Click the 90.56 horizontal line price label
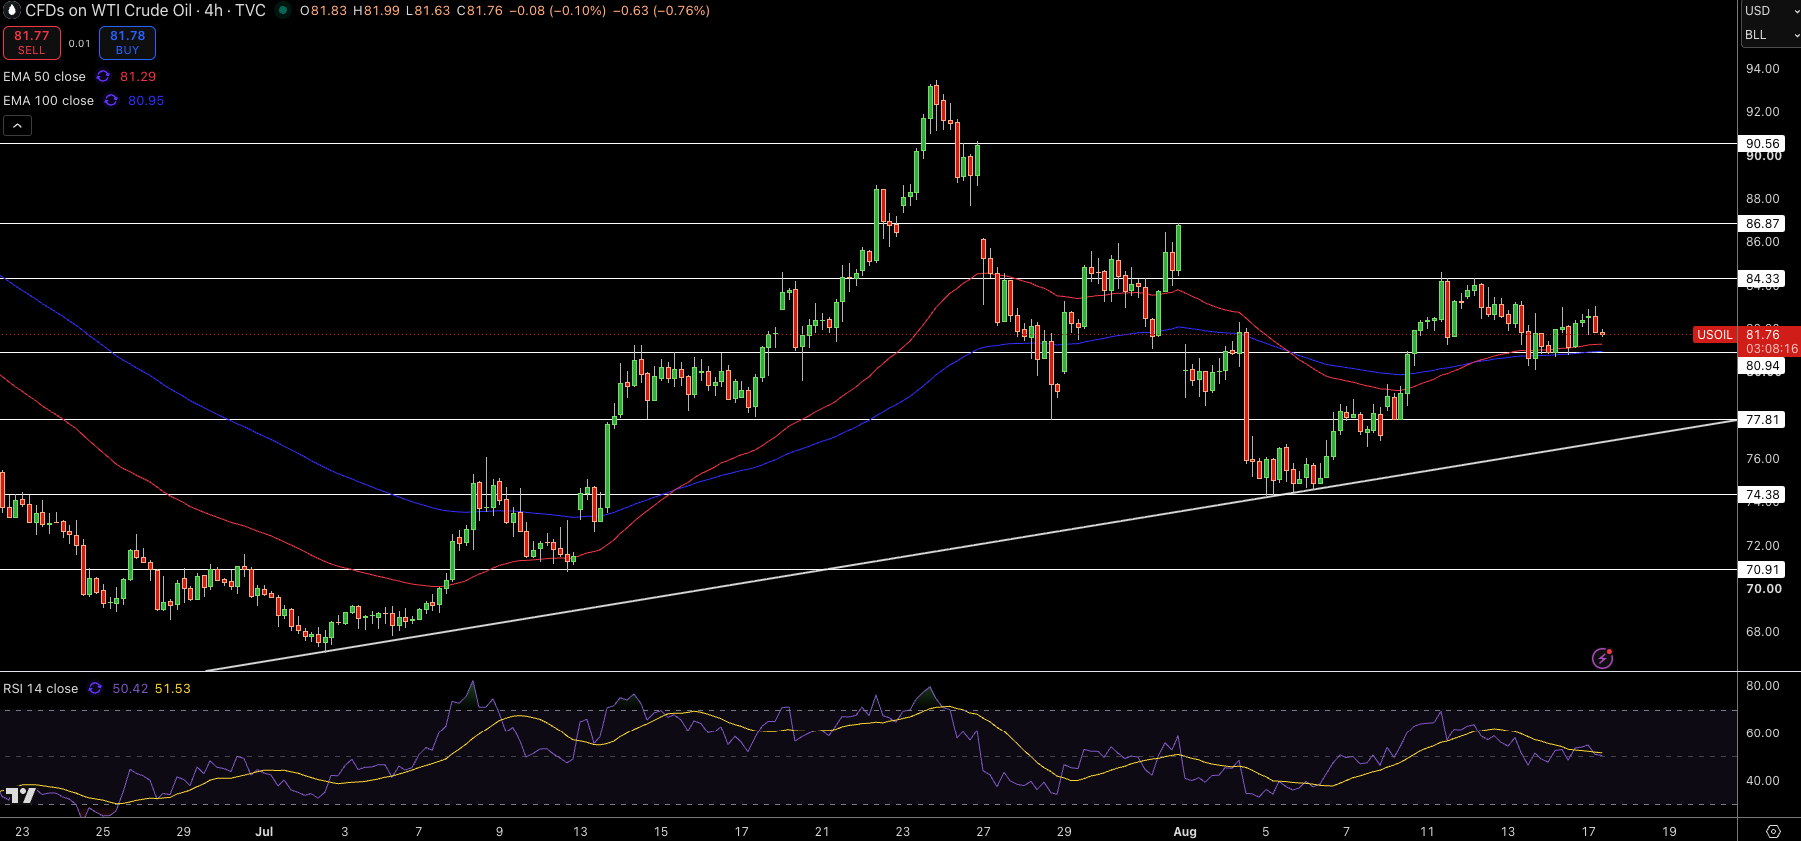The width and height of the screenshot is (1801, 841). 1762,144
